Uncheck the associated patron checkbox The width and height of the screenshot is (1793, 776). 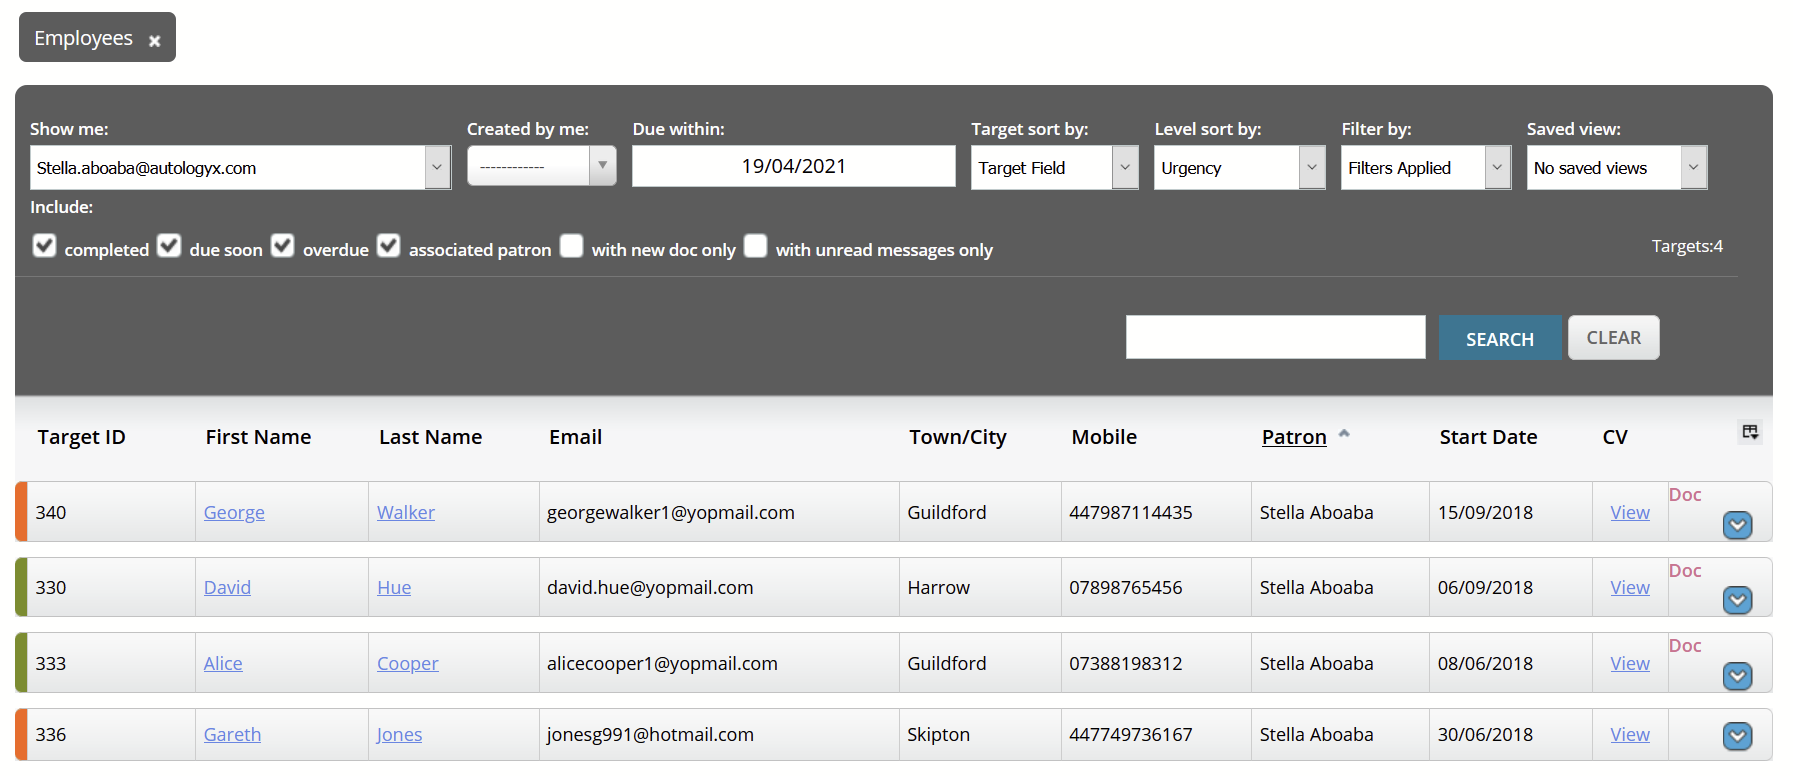tap(389, 246)
